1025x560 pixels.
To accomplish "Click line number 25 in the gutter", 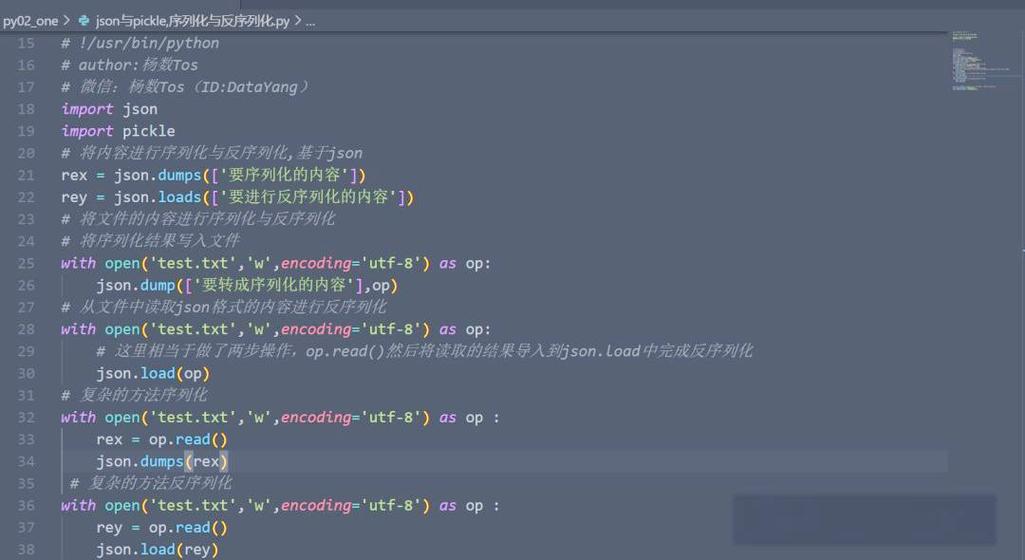I will pyautogui.click(x=26, y=263).
